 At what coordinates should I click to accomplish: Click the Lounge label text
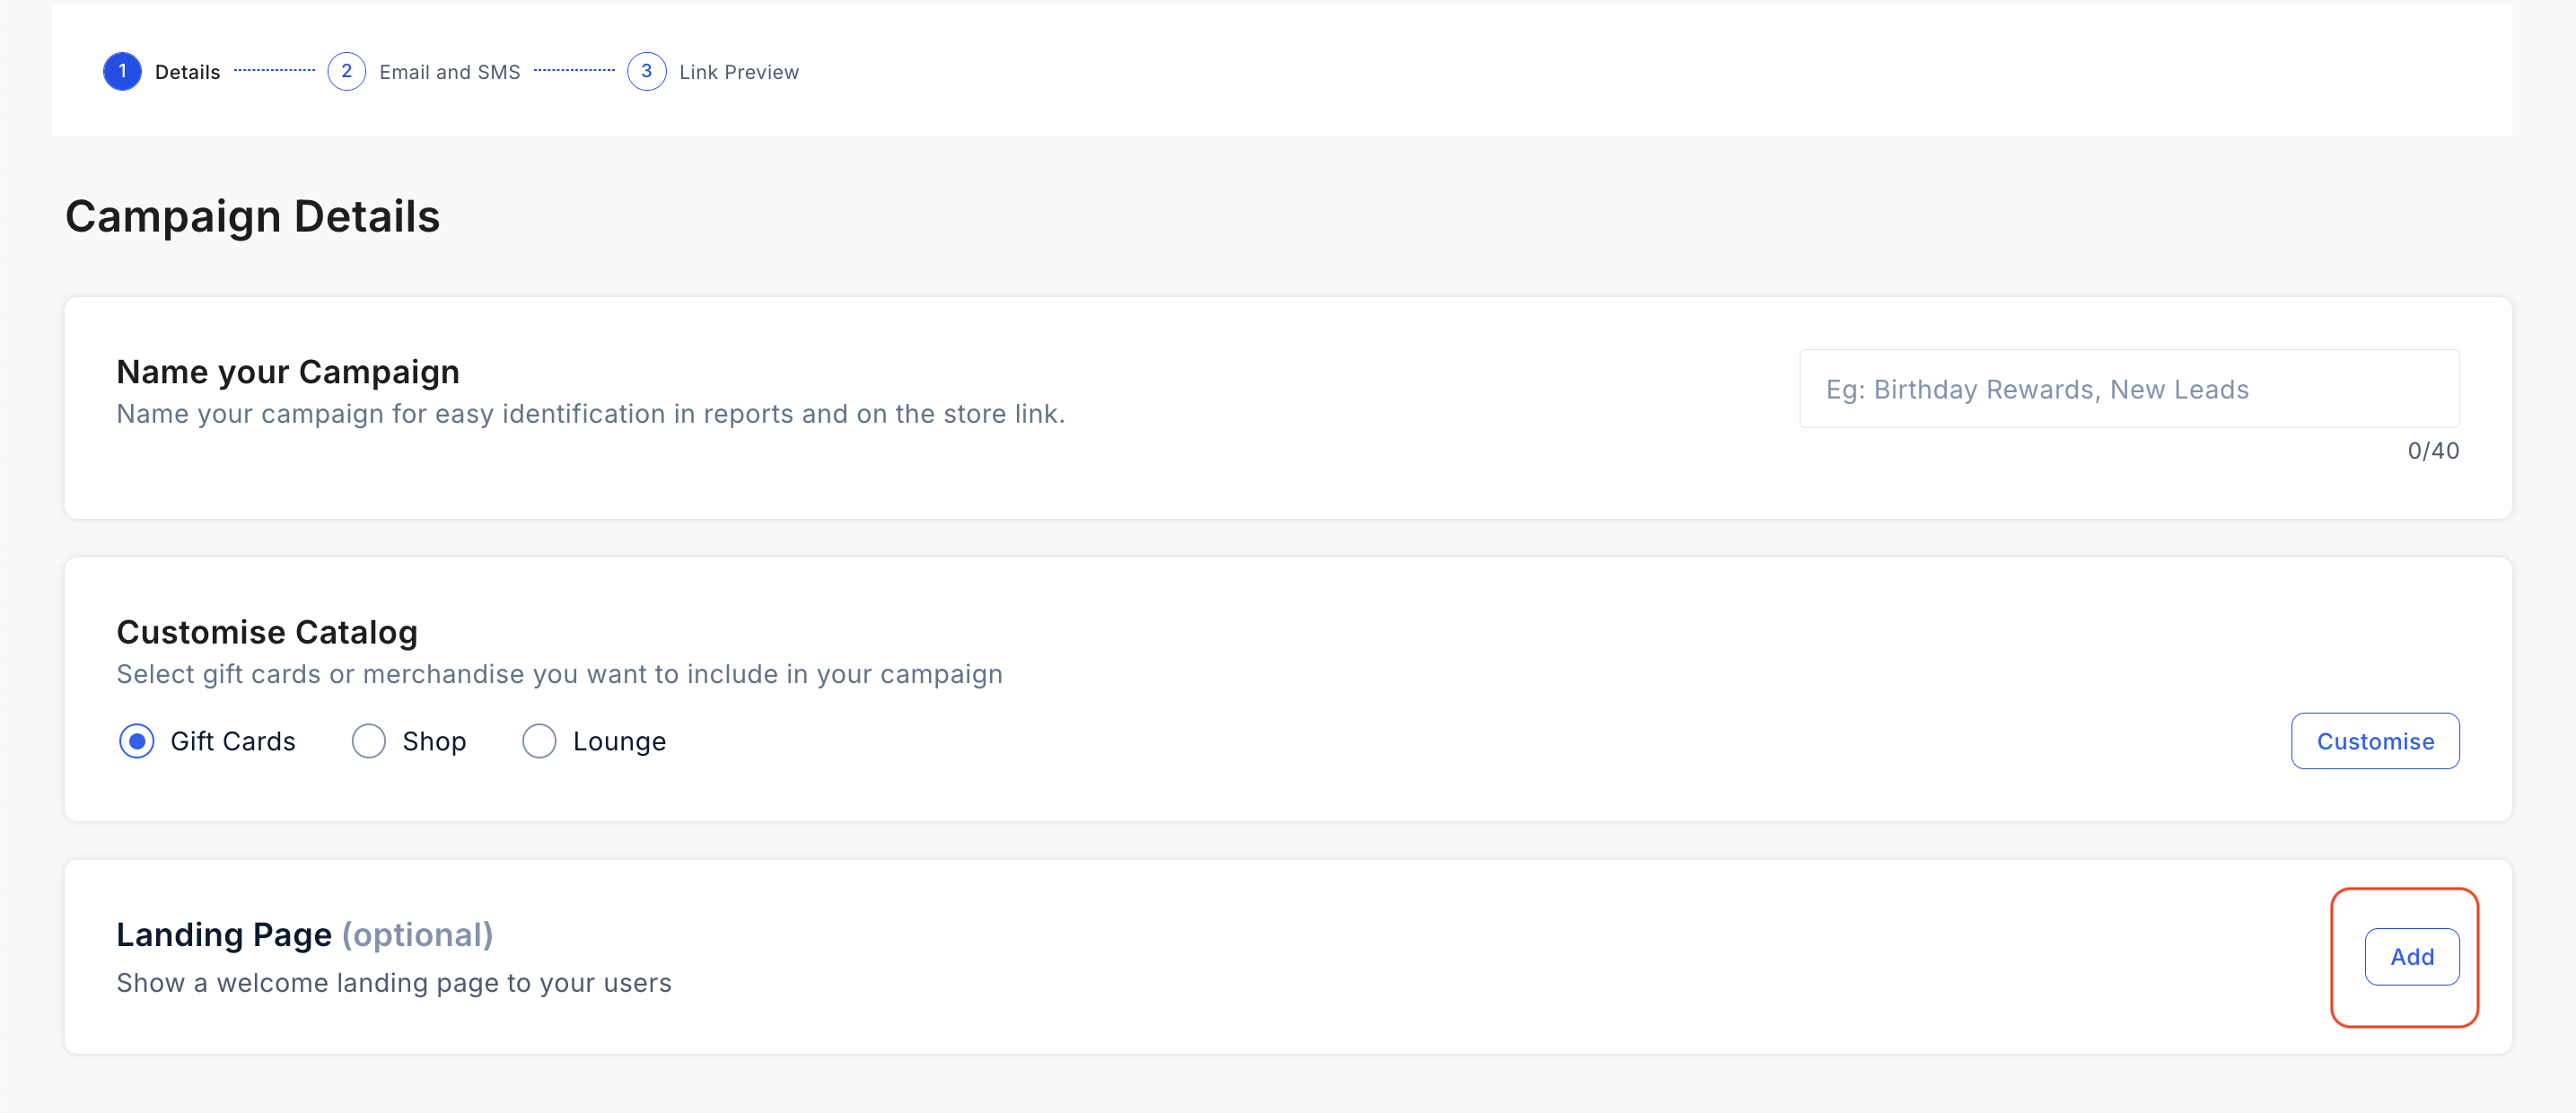click(x=619, y=741)
